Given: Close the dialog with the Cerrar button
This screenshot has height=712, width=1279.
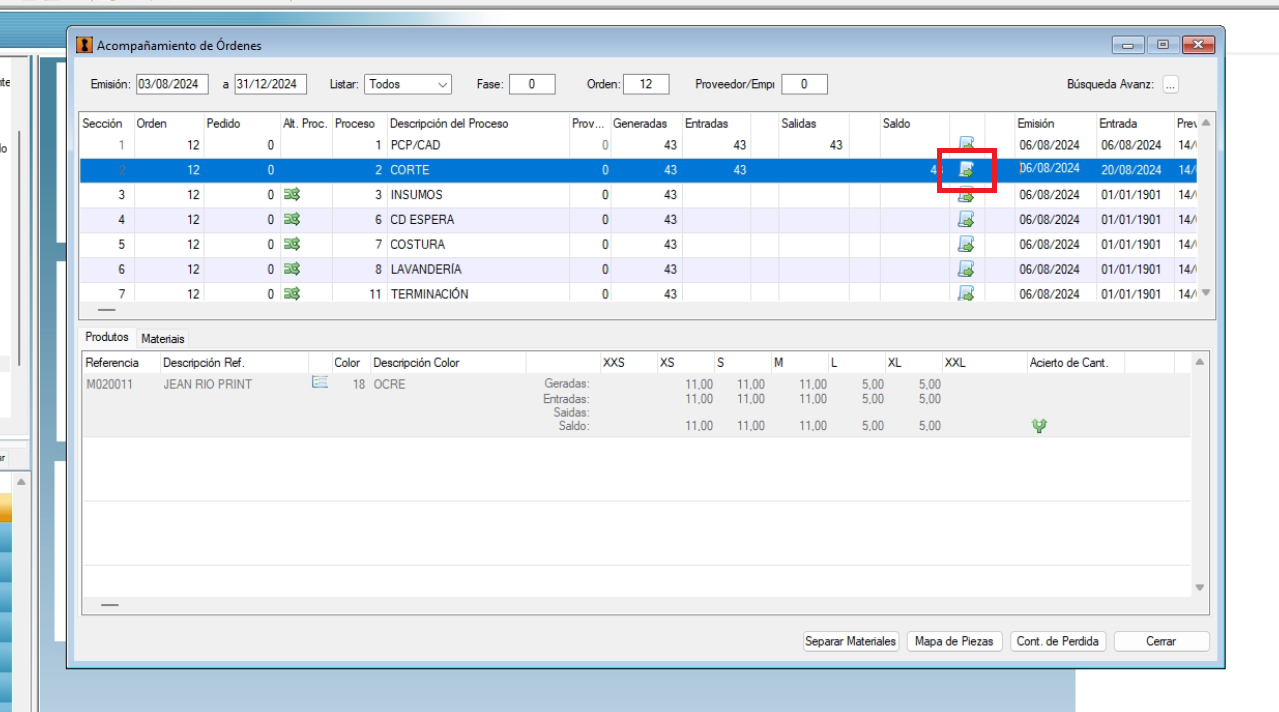Looking at the screenshot, I should click(1161, 641).
